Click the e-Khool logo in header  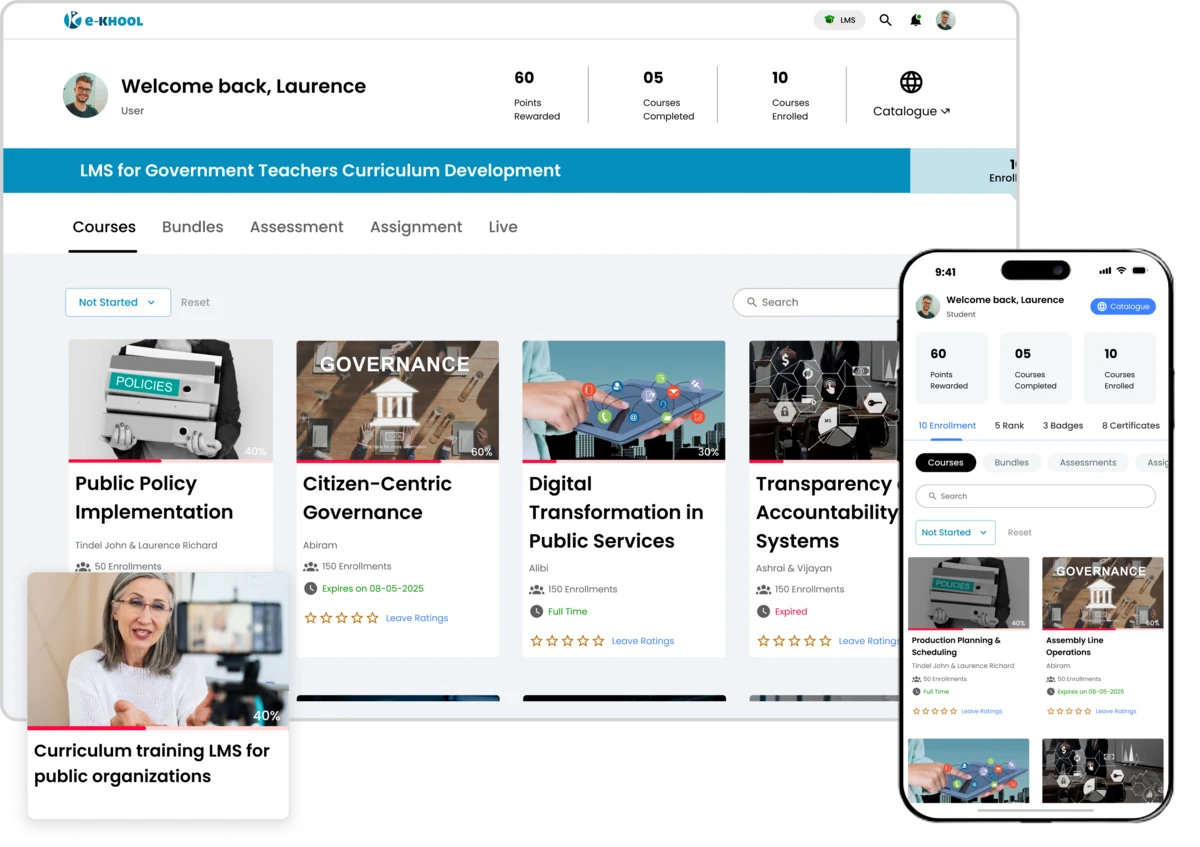103,20
